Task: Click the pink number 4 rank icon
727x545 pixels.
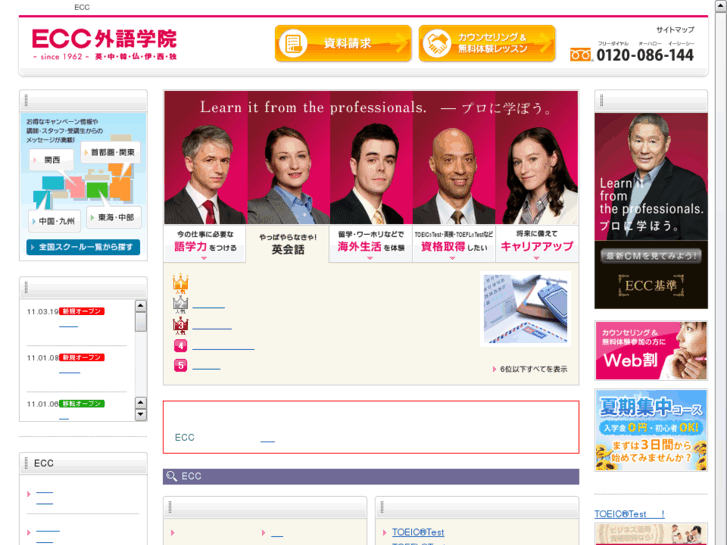Action: 180,346
